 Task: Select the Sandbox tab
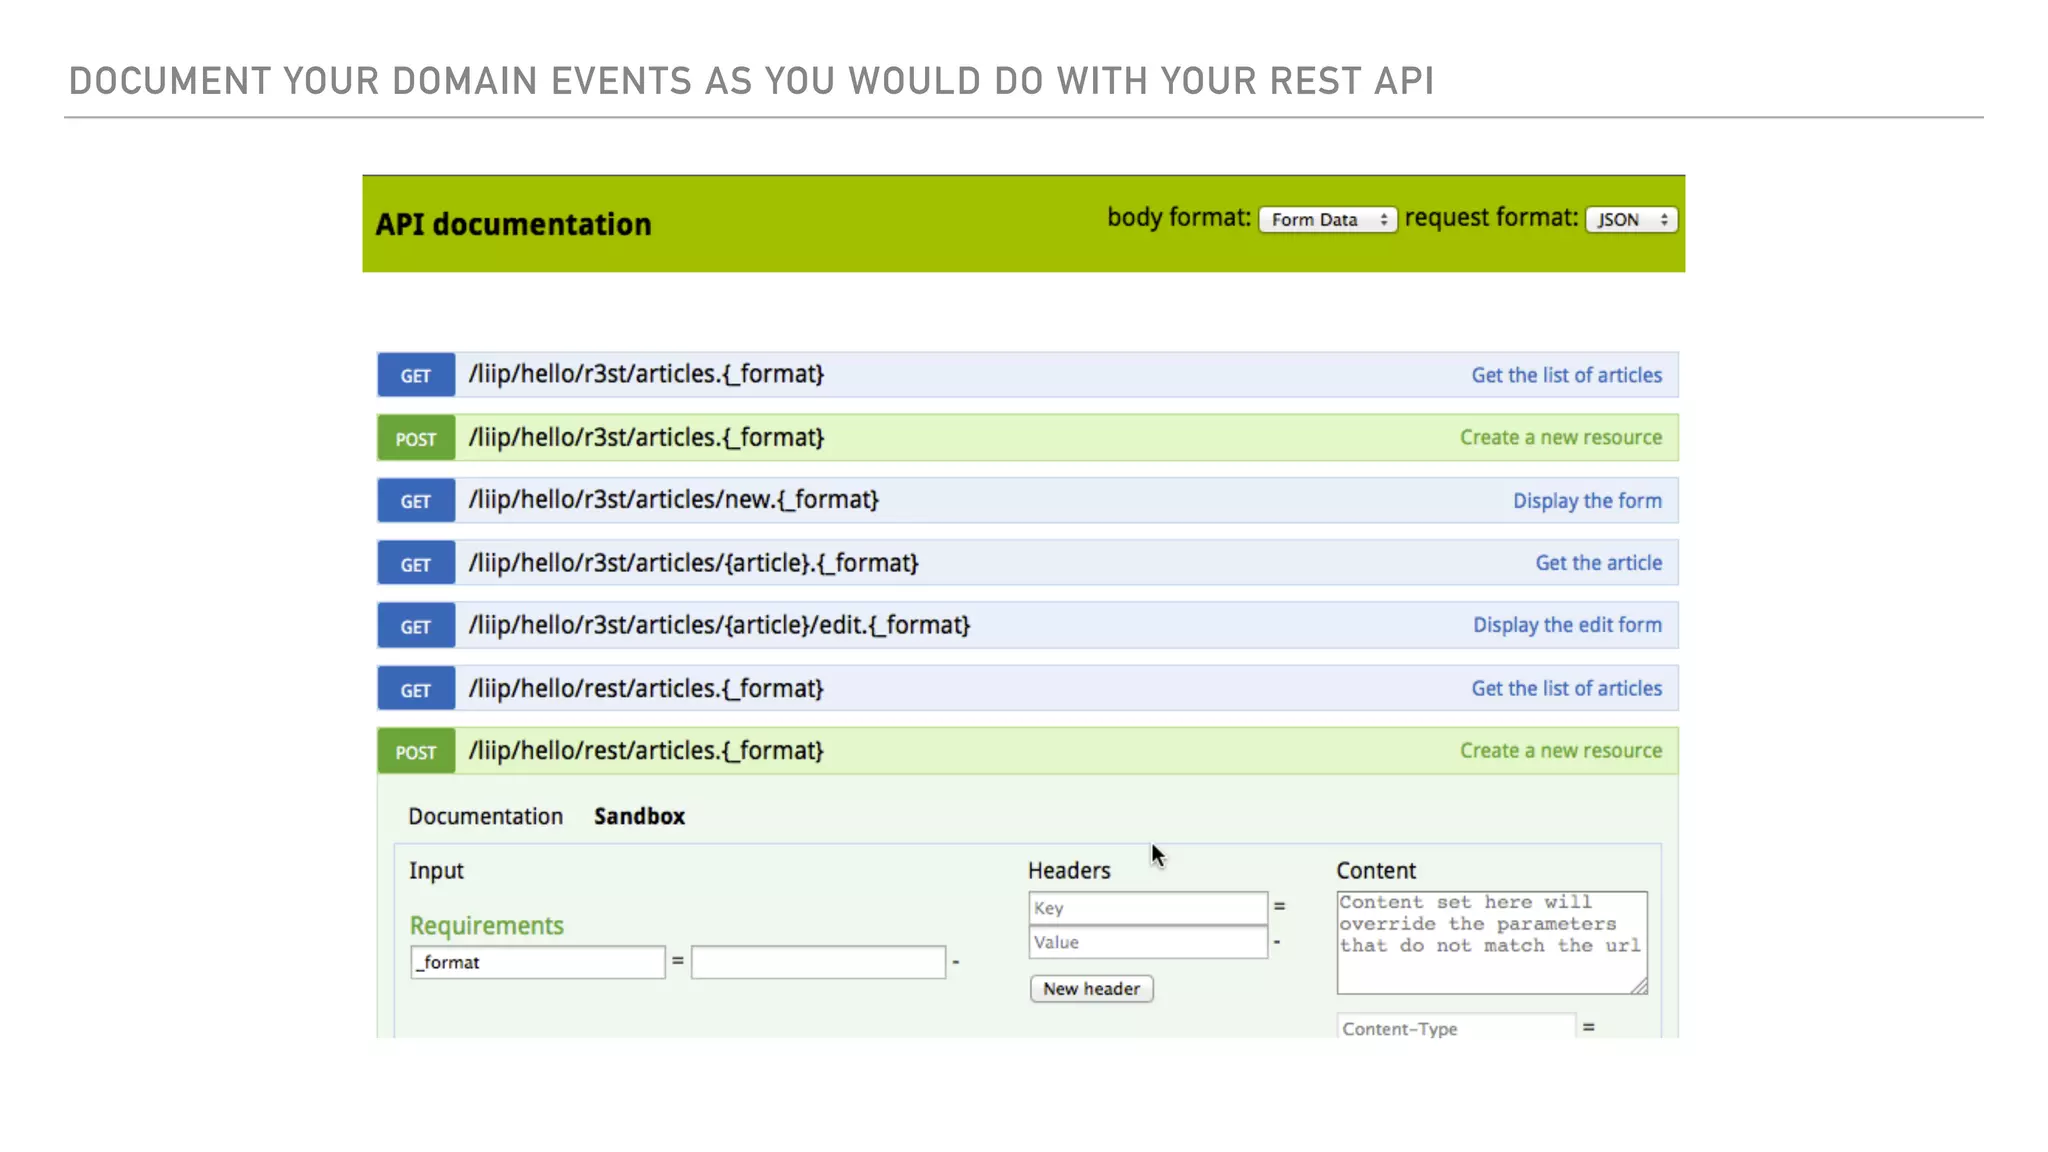[x=639, y=816]
